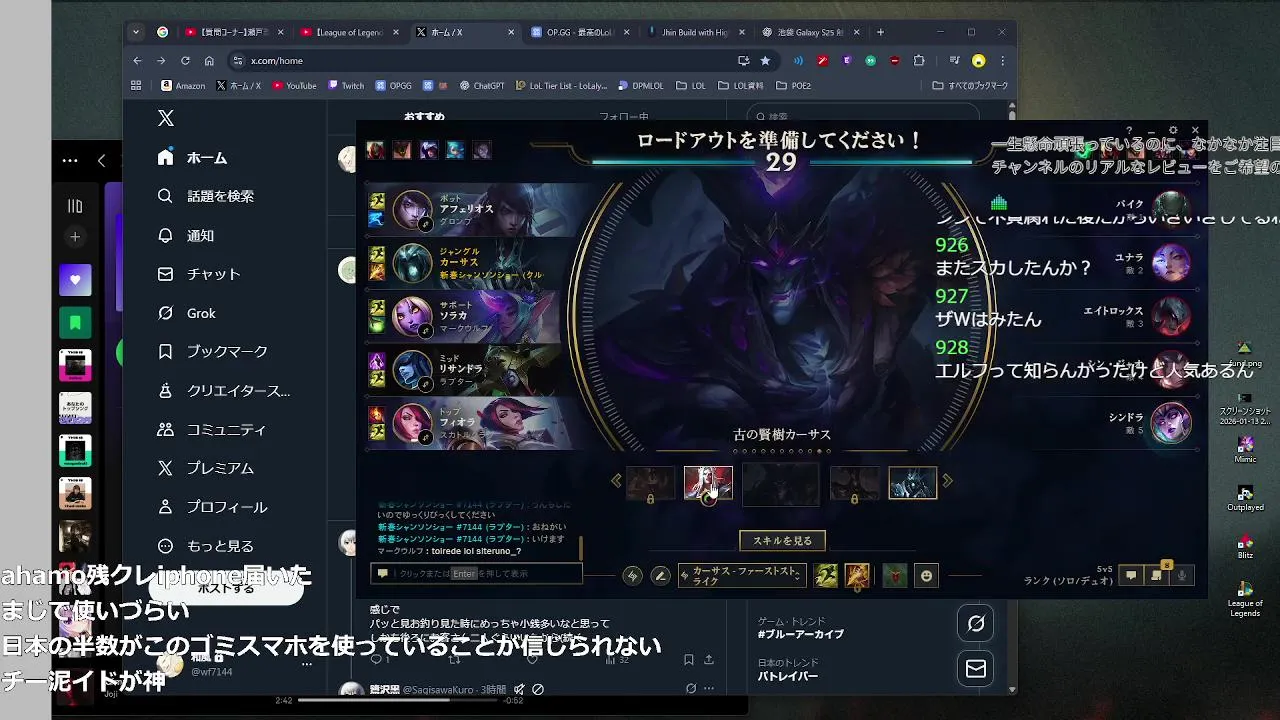1280x720 pixels.
Task: Click the LoL champion select chat input
Action: tap(476, 574)
